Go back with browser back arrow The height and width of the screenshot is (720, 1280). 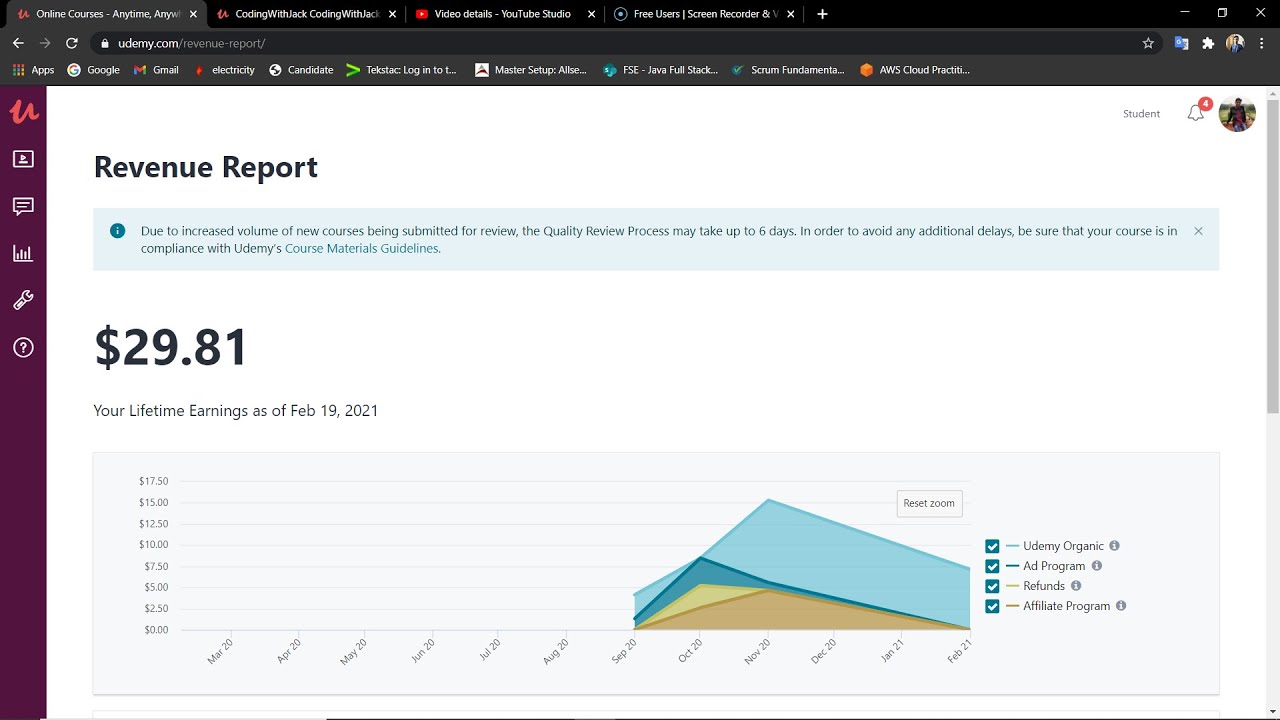click(x=18, y=43)
